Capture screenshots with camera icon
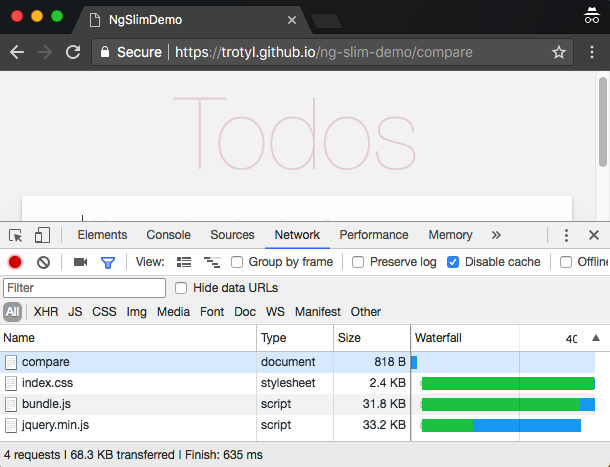Viewport: 610px width, 467px height. pos(81,262)
